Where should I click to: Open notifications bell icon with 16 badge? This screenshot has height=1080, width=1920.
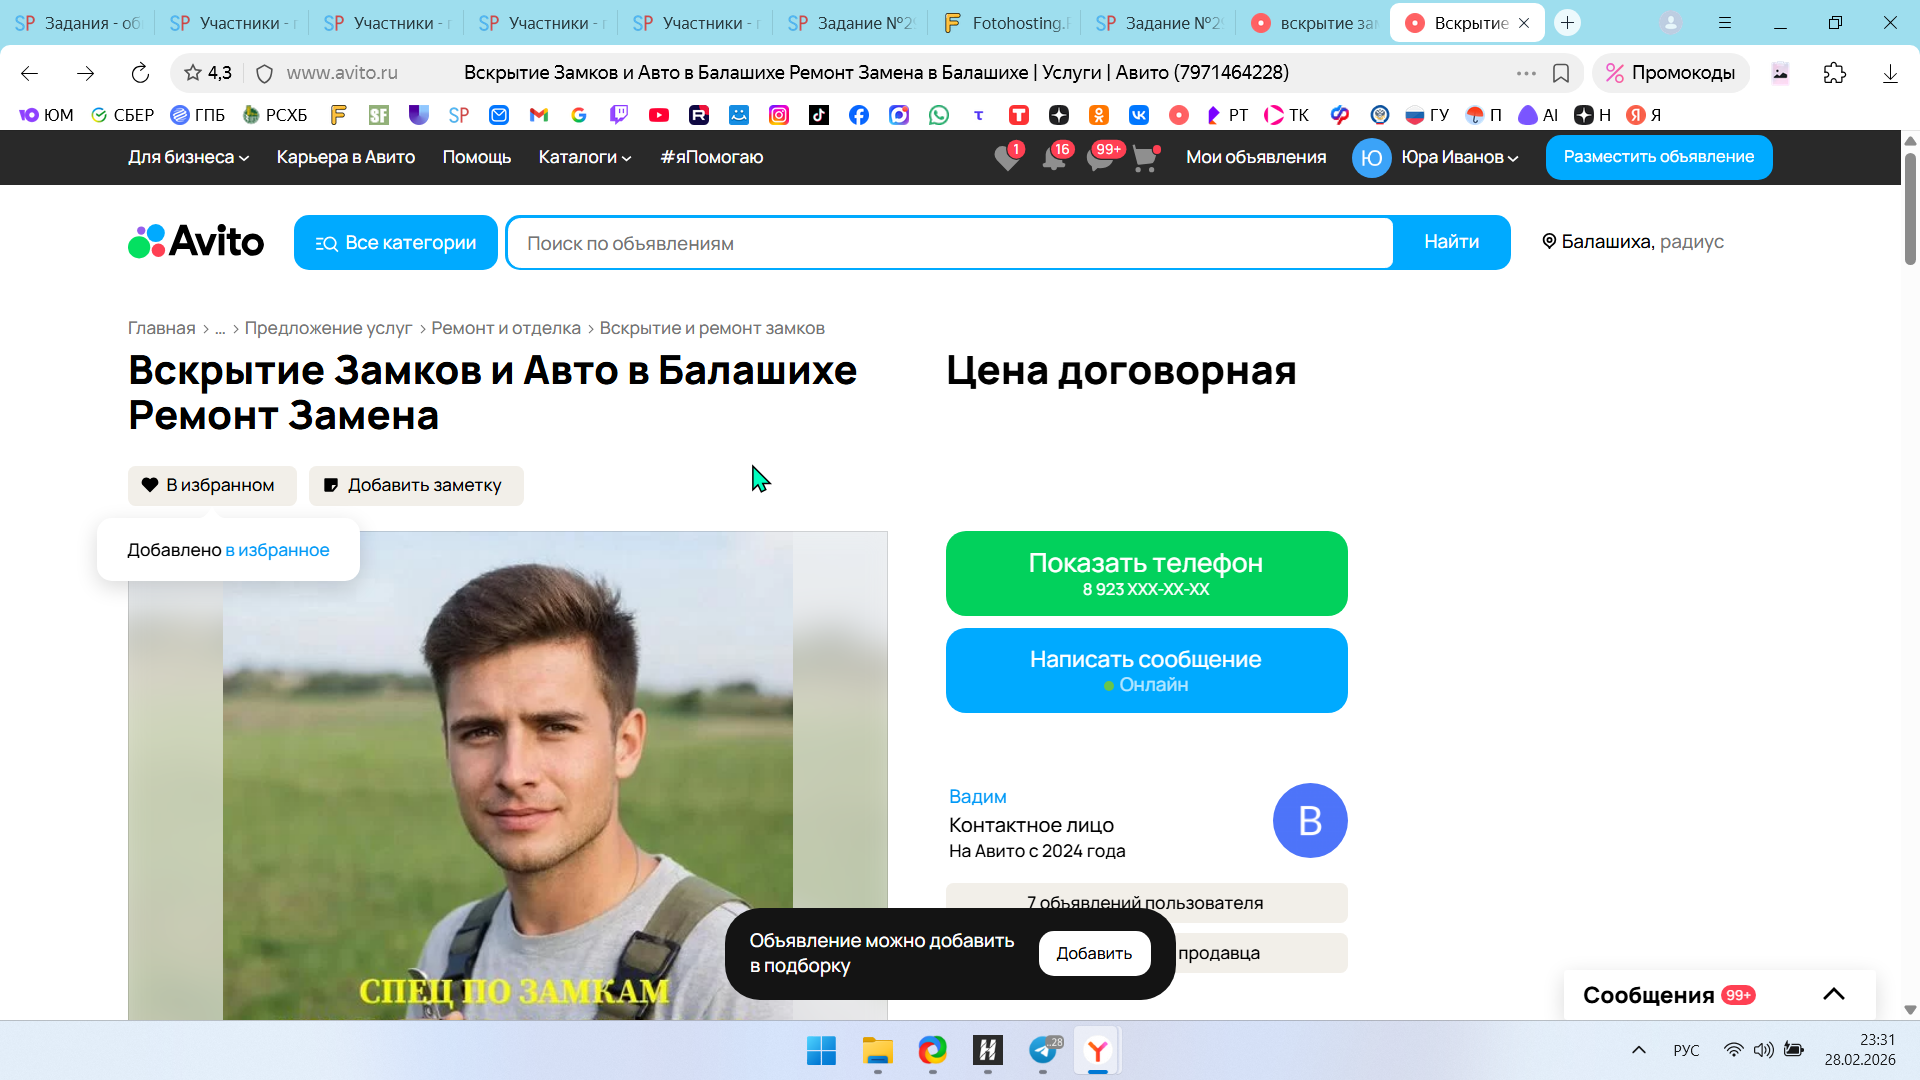click(x=1053, y=158)
